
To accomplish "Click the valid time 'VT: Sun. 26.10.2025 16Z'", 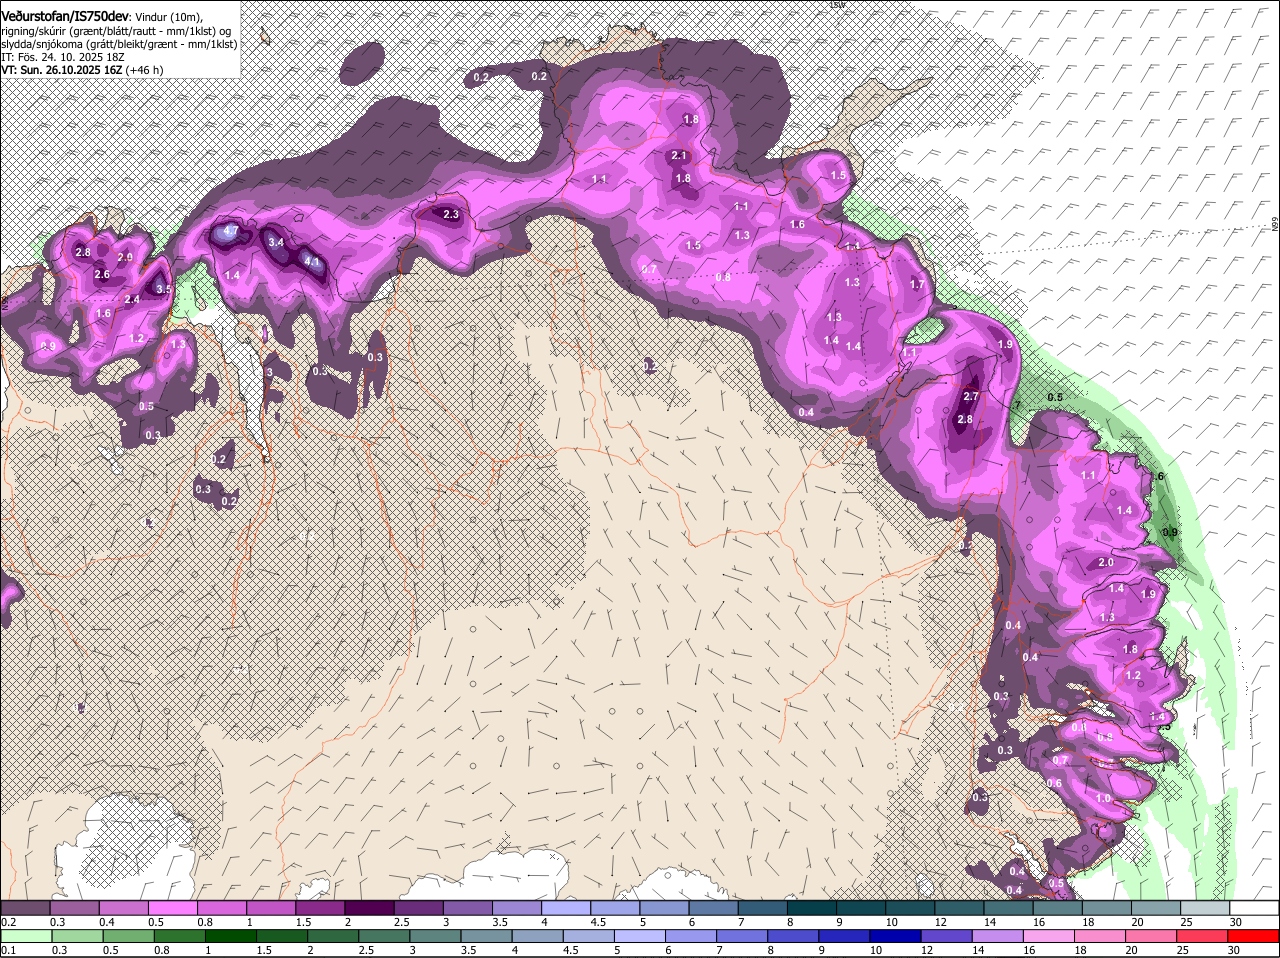I will (x=62, y=70).
